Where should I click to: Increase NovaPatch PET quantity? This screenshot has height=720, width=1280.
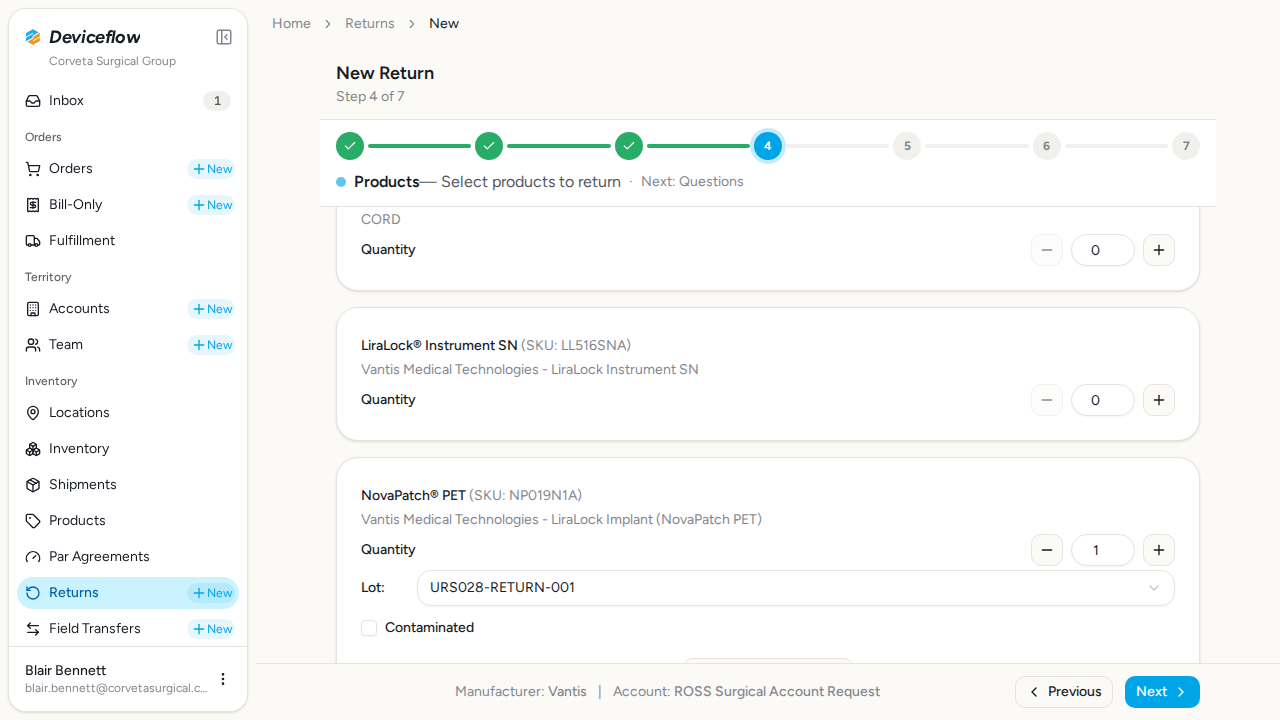pyautogui.click(x=1159, y=550)
